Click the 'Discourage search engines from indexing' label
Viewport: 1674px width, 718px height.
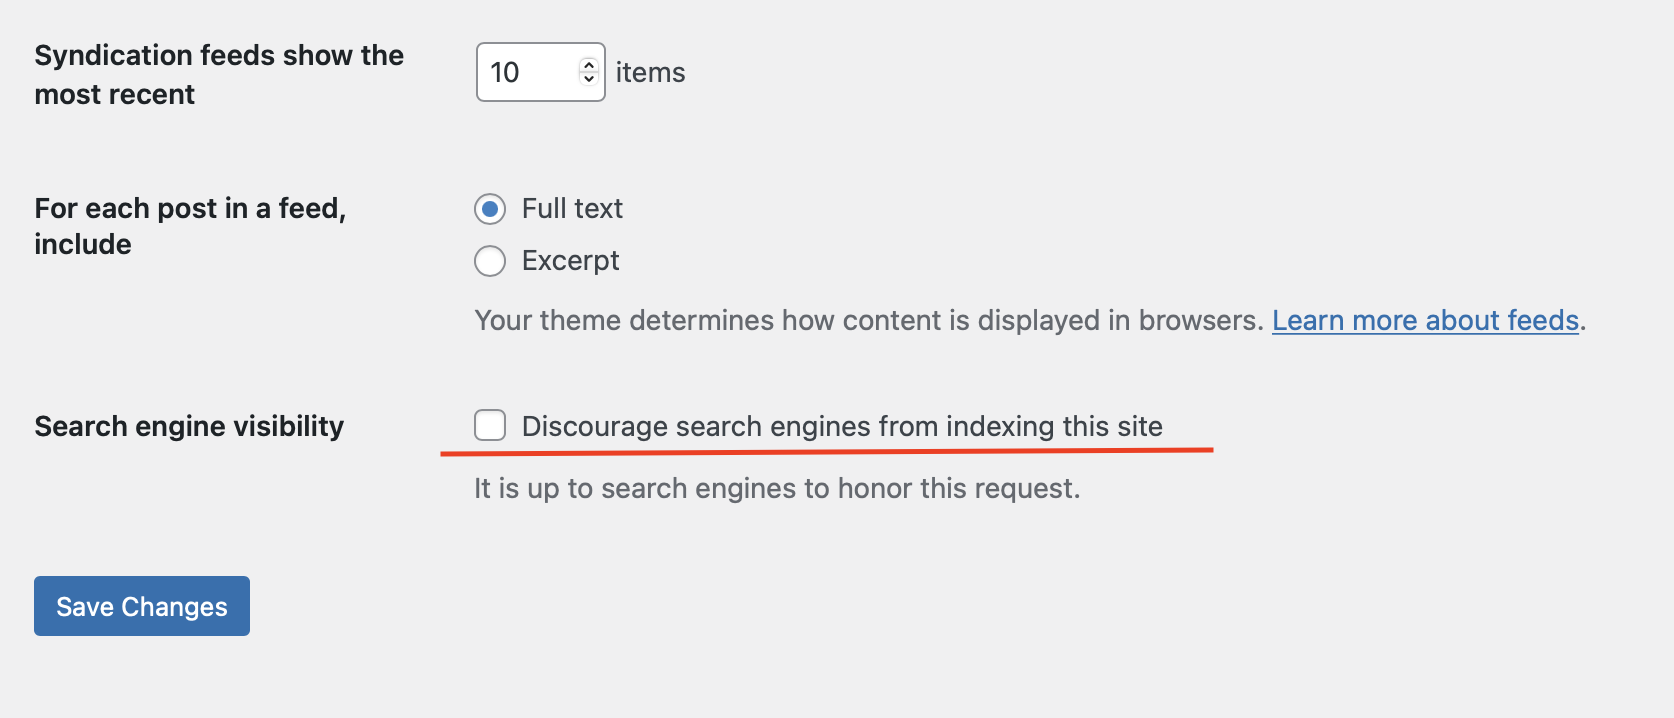pyautogui.click(x=842, y=426)
